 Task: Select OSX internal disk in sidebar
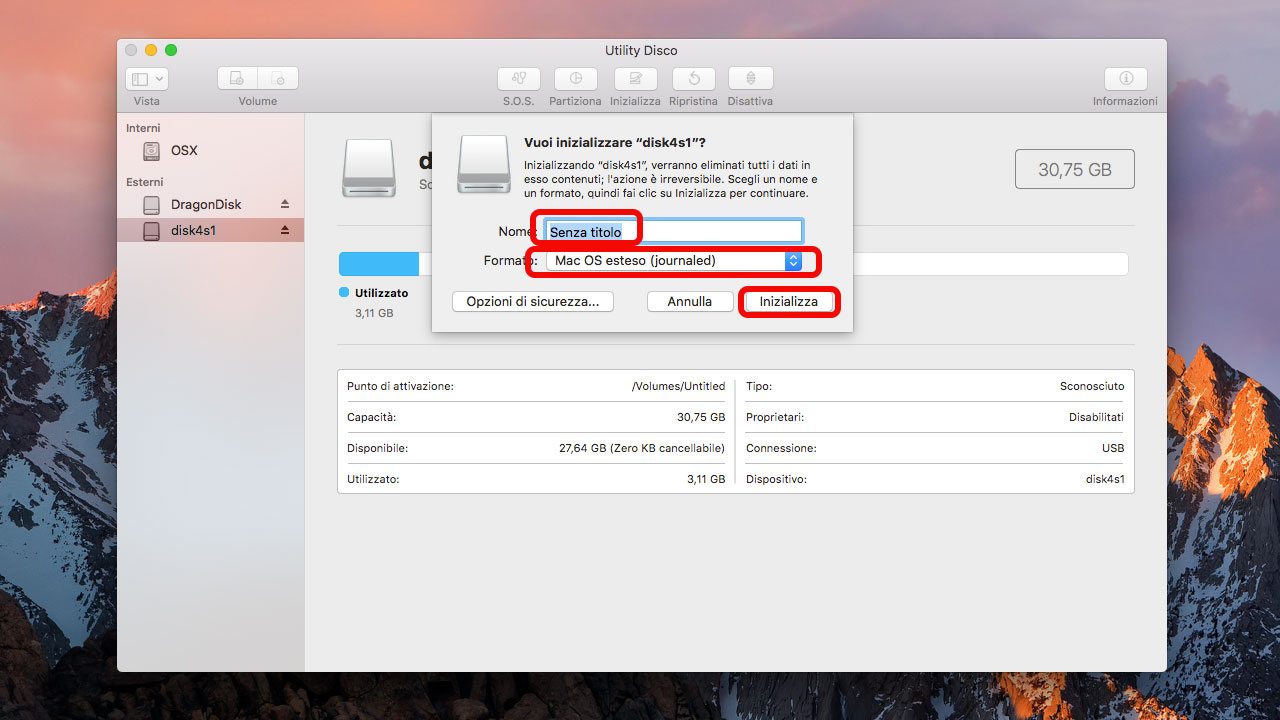184,151
